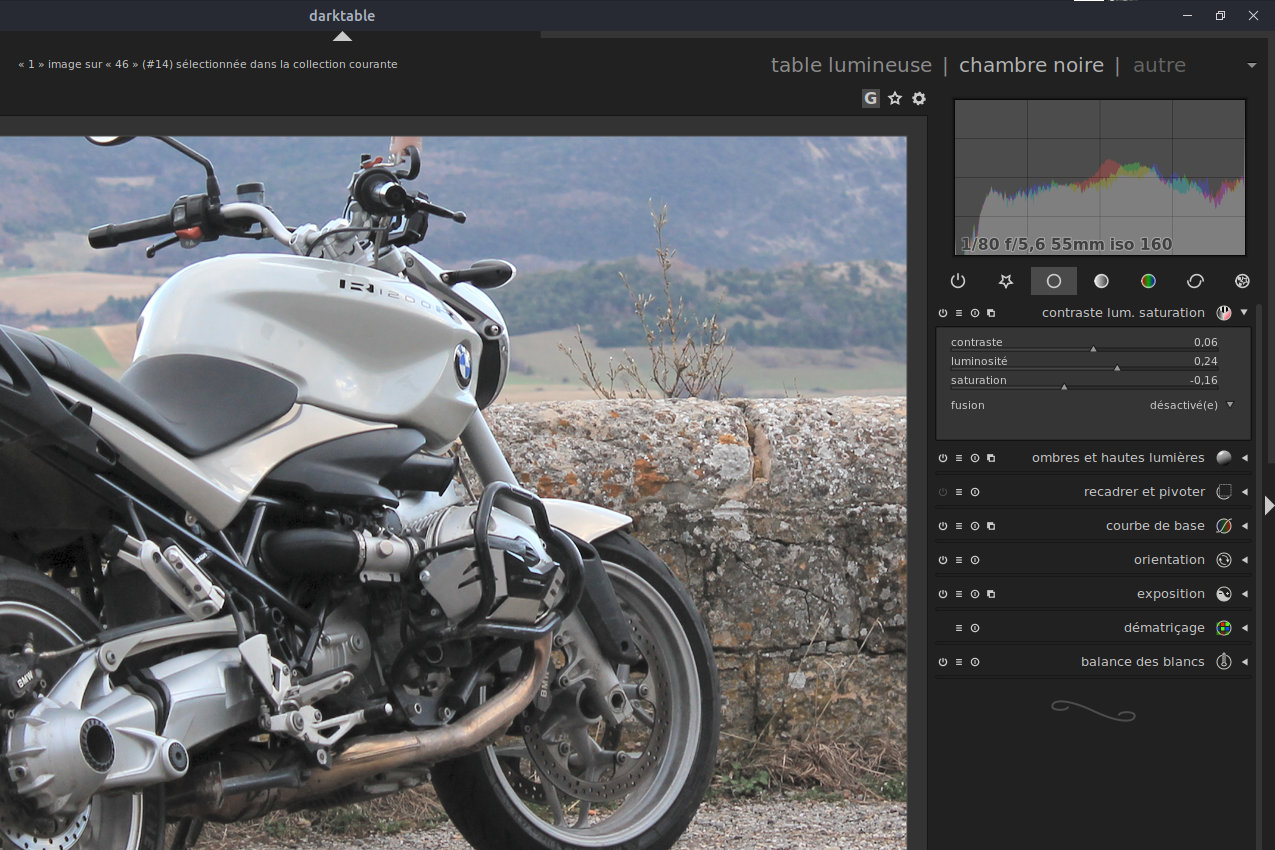Open presets for recadrer et pivoter
The width and height of the screenshot is (1275, 850).
point(959,492)
